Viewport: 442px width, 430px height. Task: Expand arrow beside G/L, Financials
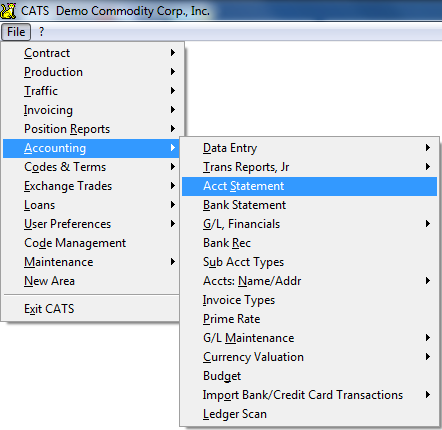428,224
